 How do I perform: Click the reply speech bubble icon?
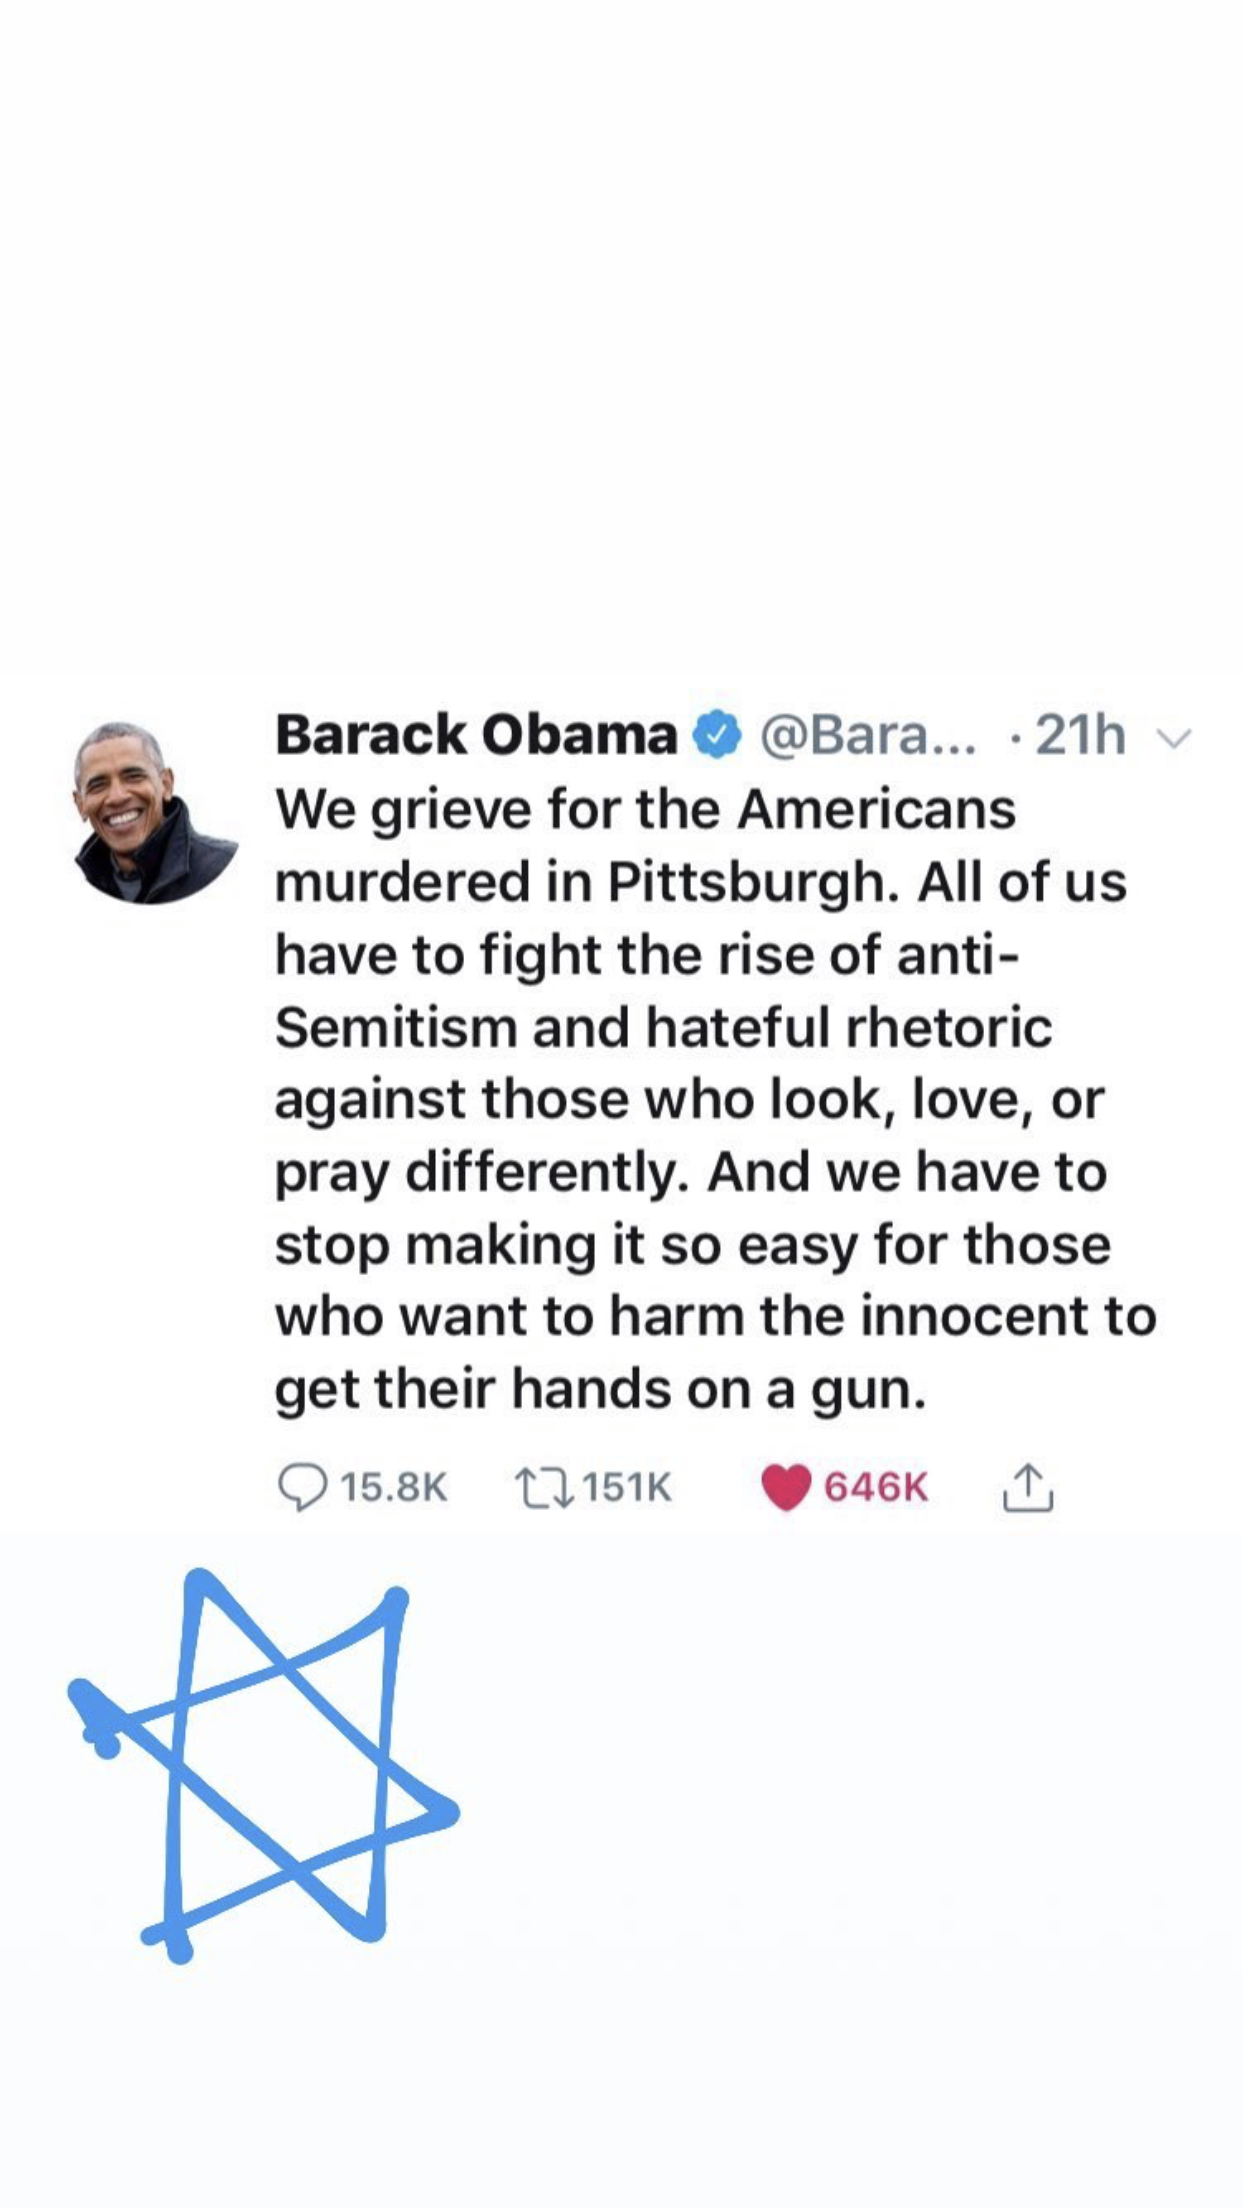point(302,1487)
